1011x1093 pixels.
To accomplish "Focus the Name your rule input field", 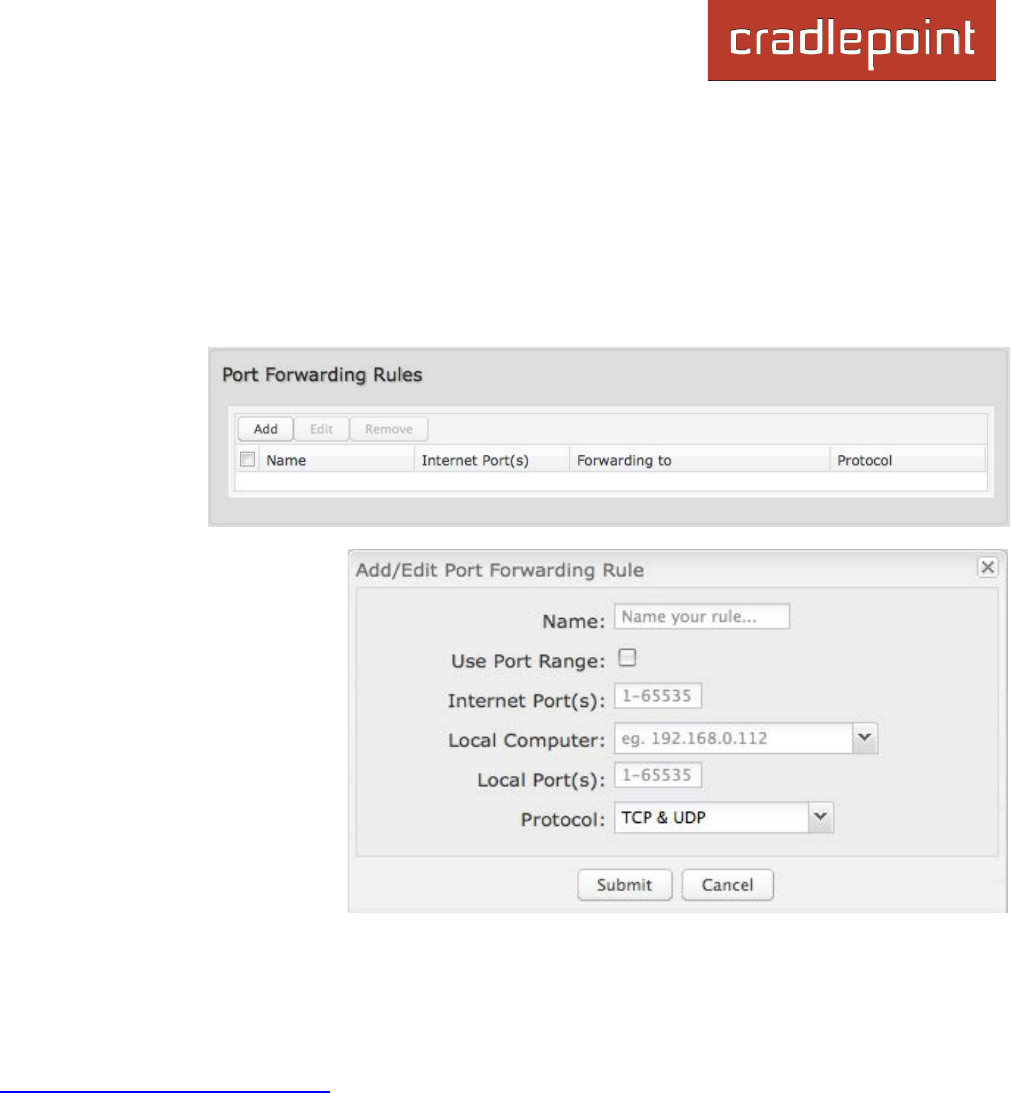I will click(701, 617).
